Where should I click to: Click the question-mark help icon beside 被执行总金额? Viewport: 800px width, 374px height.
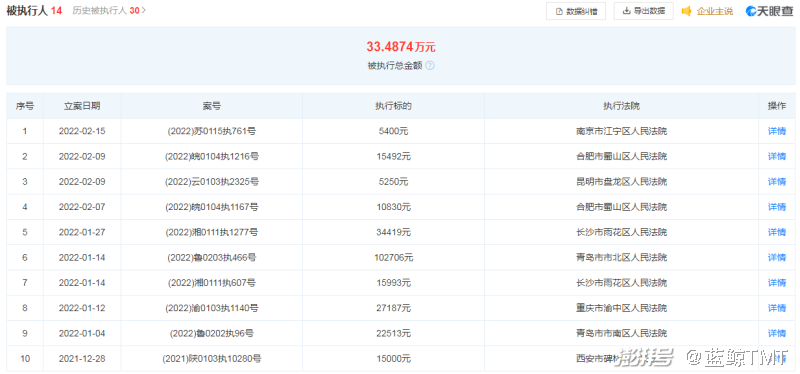pos(430,66)
